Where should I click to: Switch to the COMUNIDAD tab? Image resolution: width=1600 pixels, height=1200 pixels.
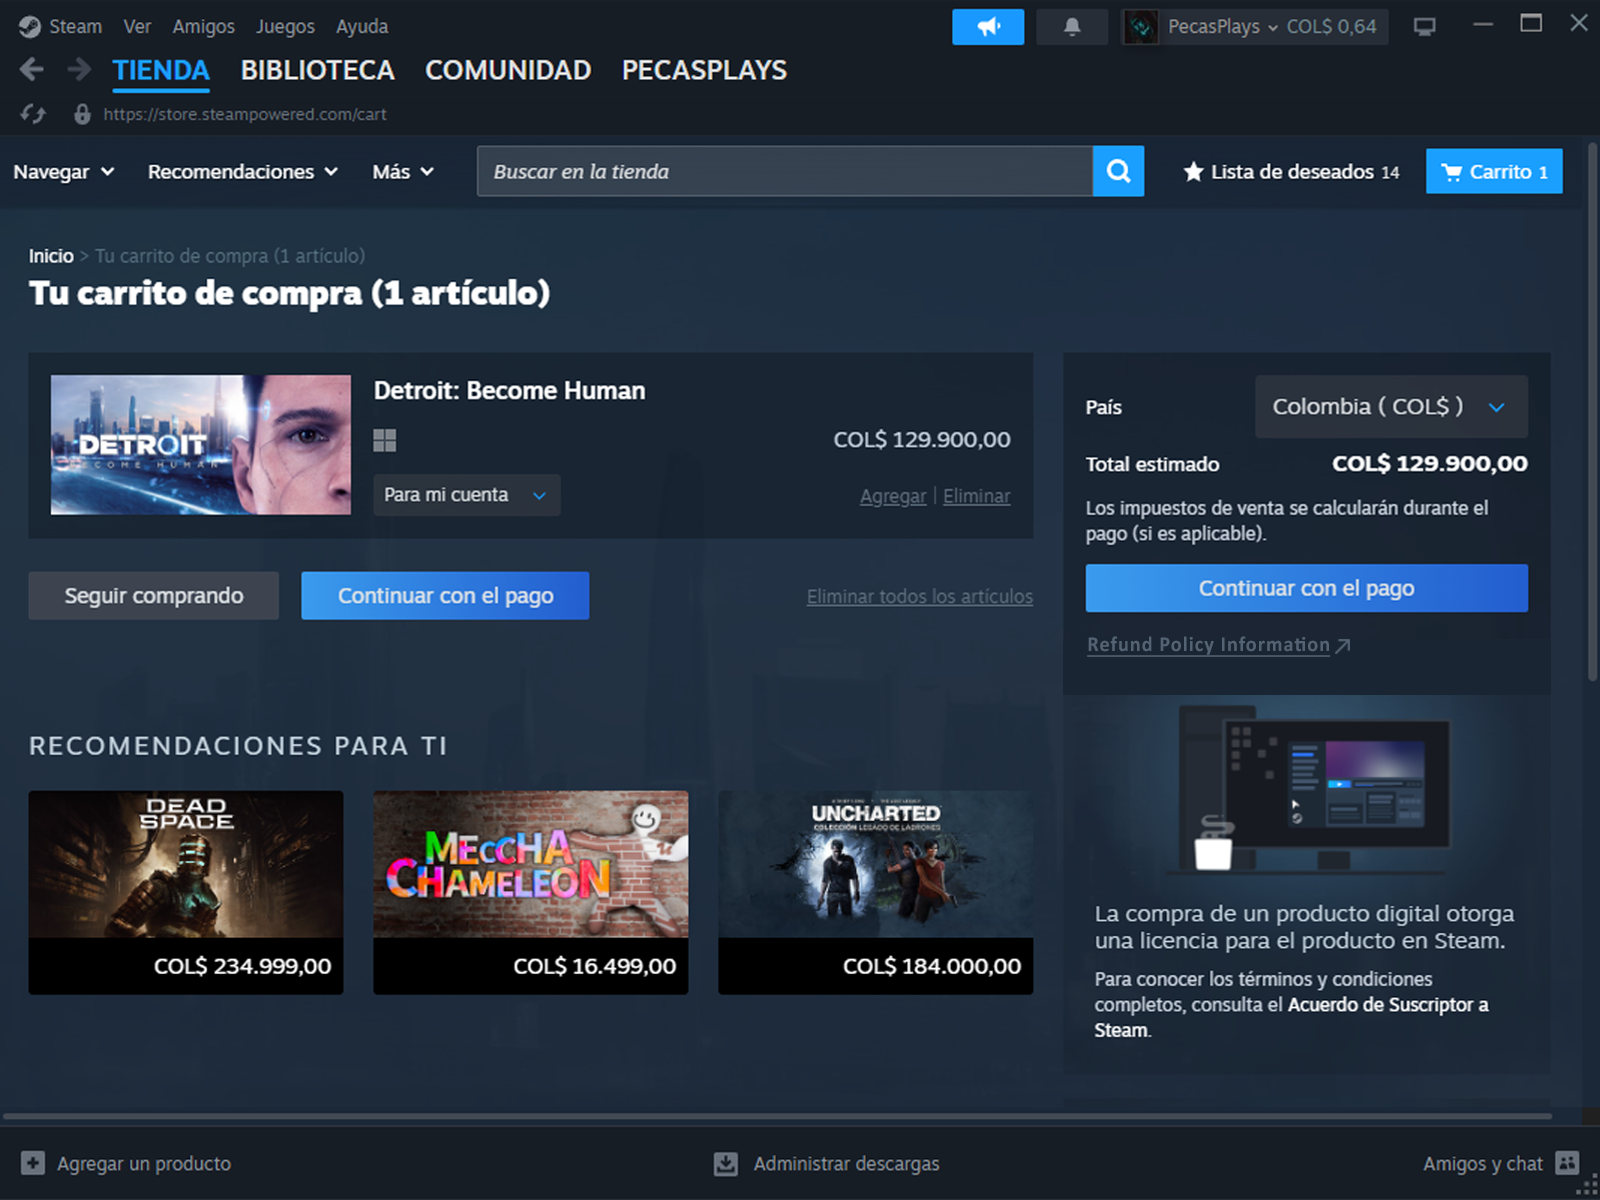point(508,70)
